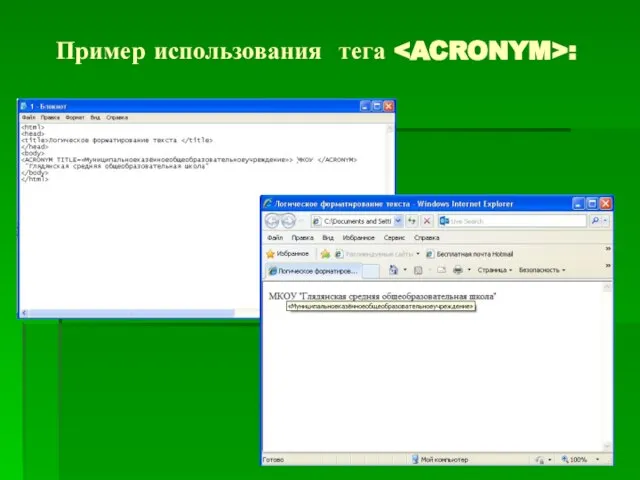Viewport: 640px width, 480px height.
Task: Click the Add to Favorites star icon
Action: (x=325, y=254)
